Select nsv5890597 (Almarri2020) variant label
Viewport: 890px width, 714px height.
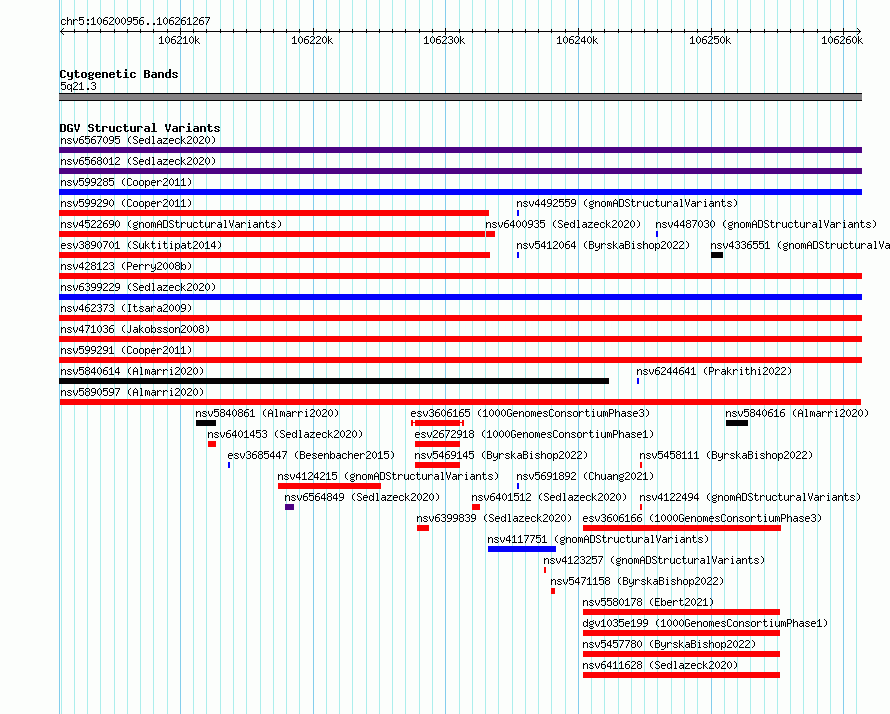point(132,392)
